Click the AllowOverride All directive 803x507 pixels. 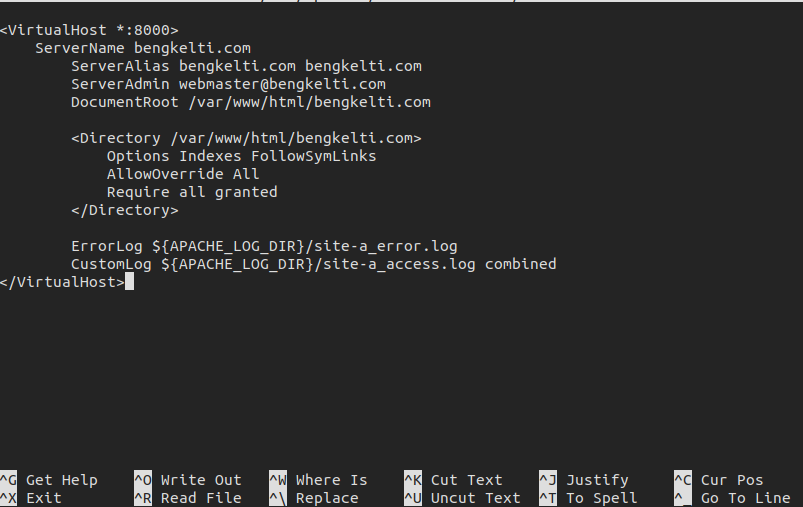coord(183,174)
